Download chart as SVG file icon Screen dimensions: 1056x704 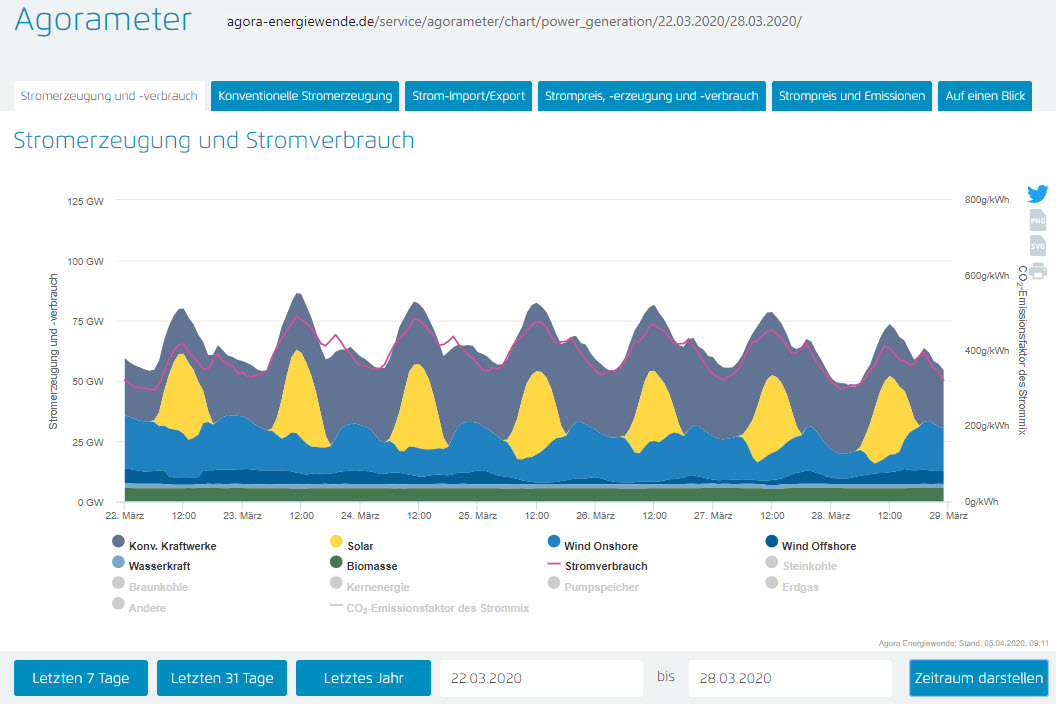tap(1038, 246)
